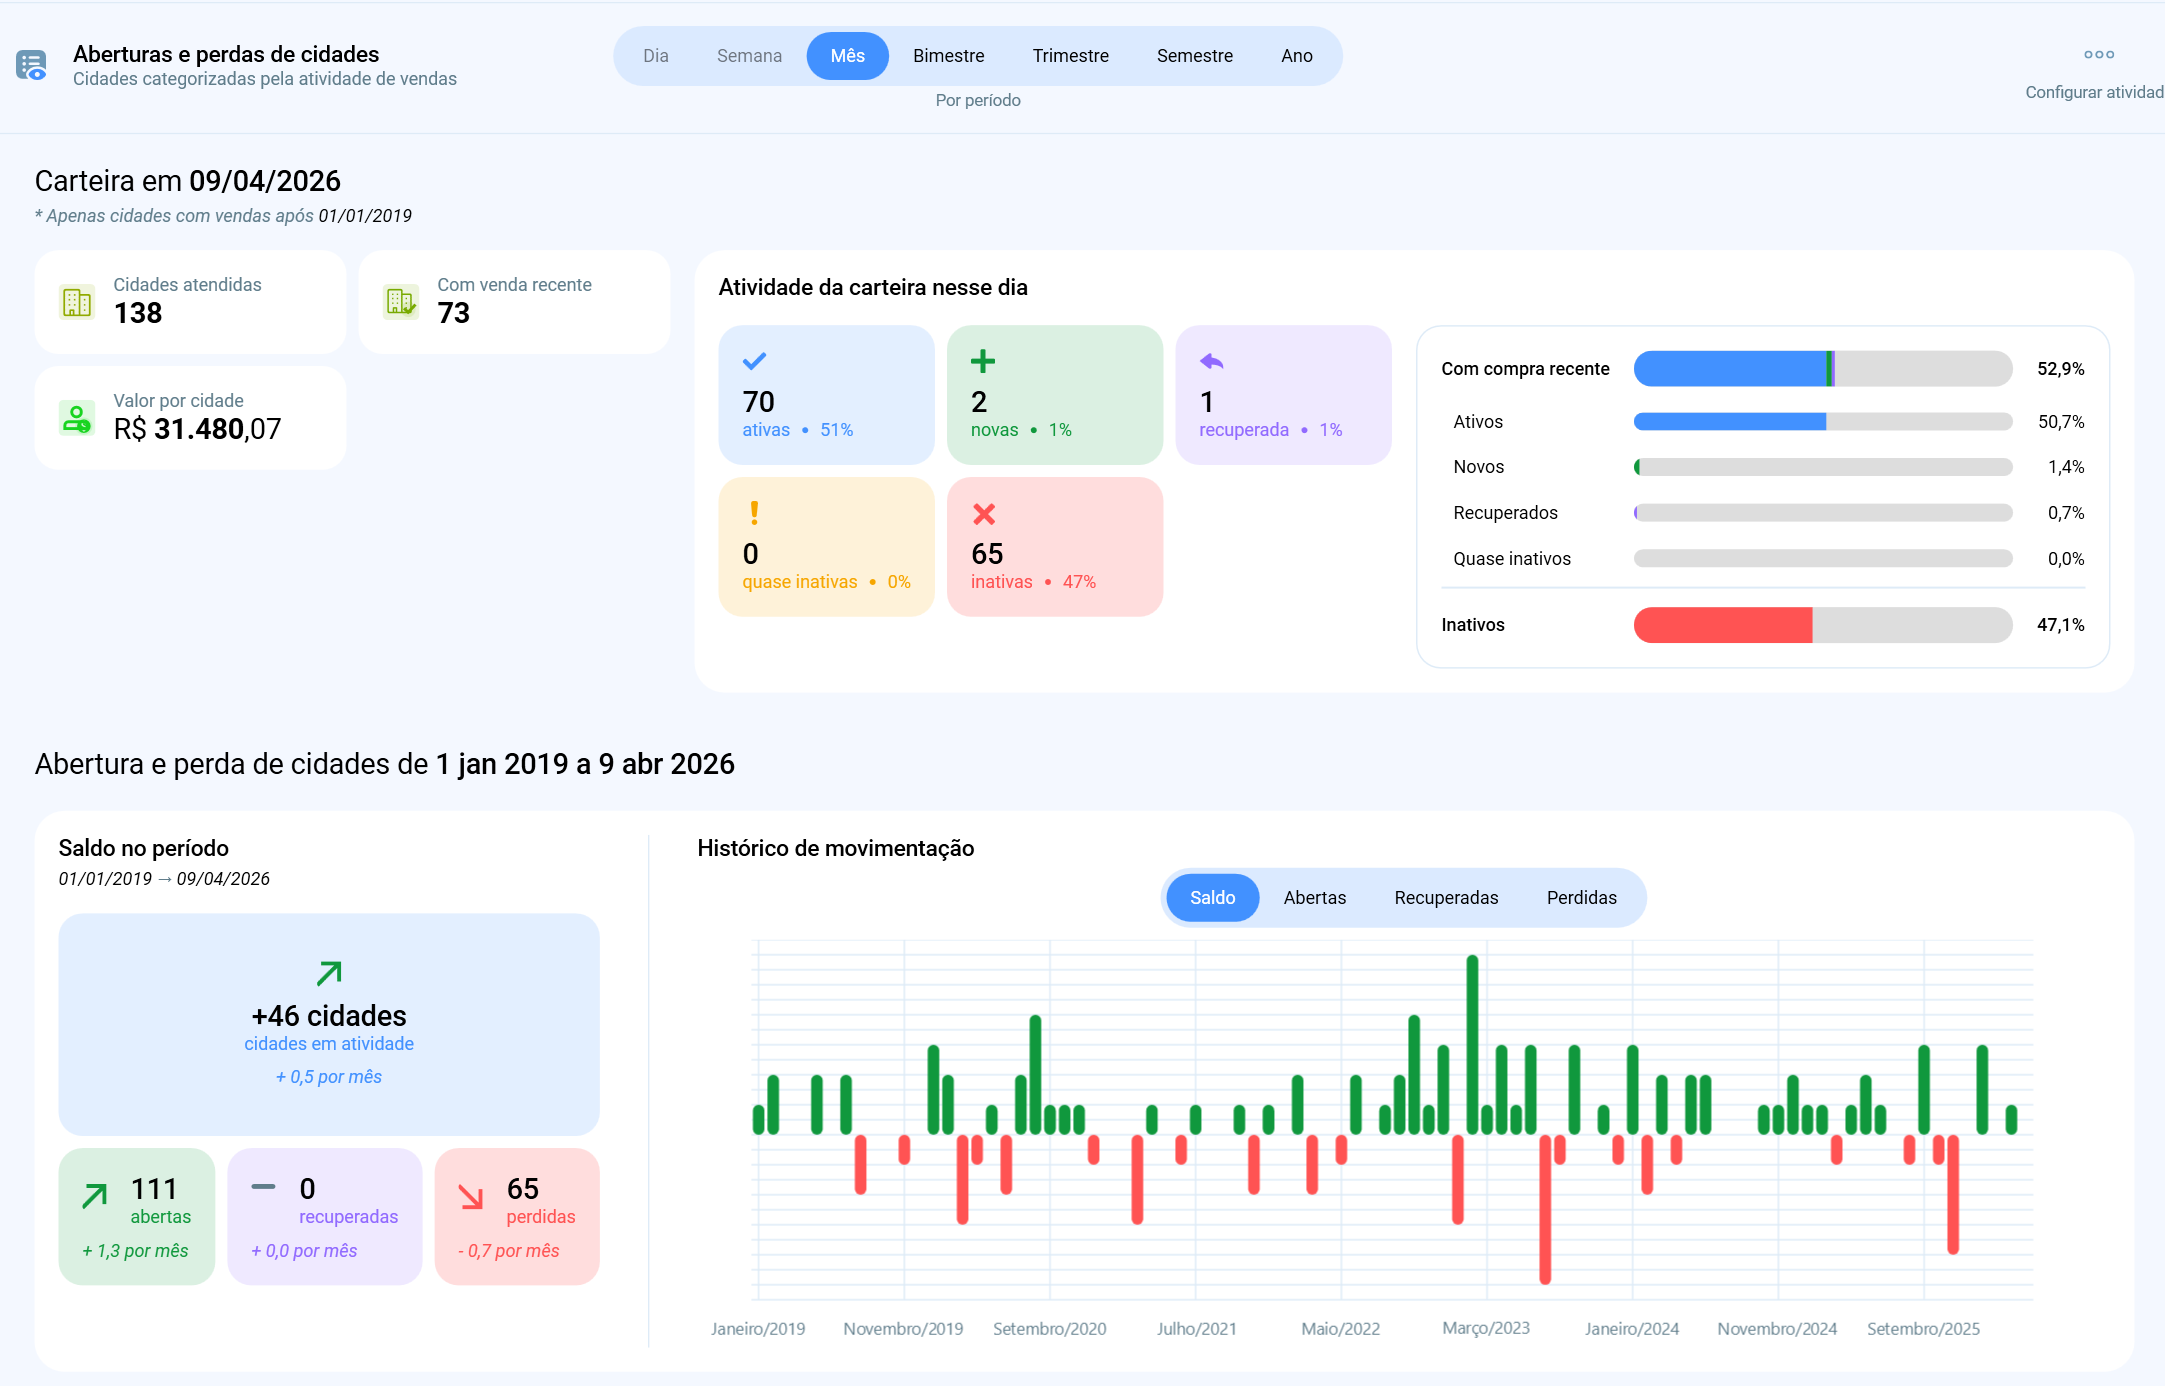Switch to the Bimestre tab
The width and height of the screenshot is (2165, 1386).
click(x=948, y=56)
